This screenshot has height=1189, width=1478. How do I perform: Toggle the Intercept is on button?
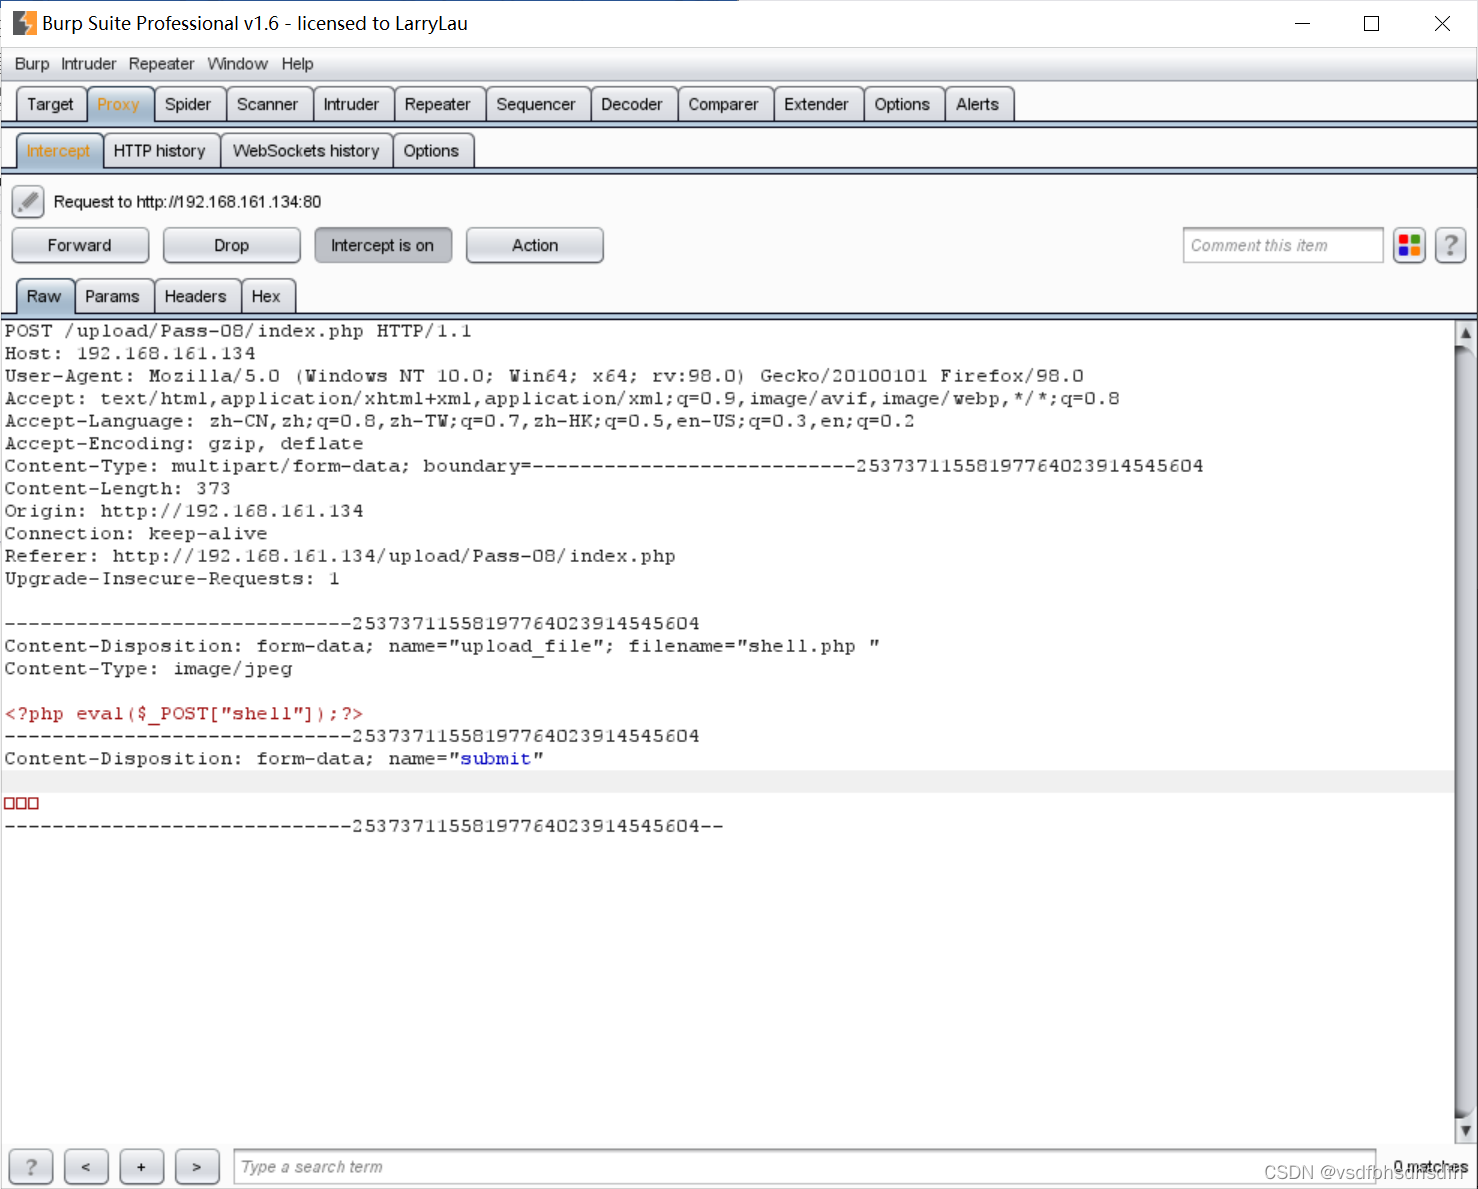[383, 245]
